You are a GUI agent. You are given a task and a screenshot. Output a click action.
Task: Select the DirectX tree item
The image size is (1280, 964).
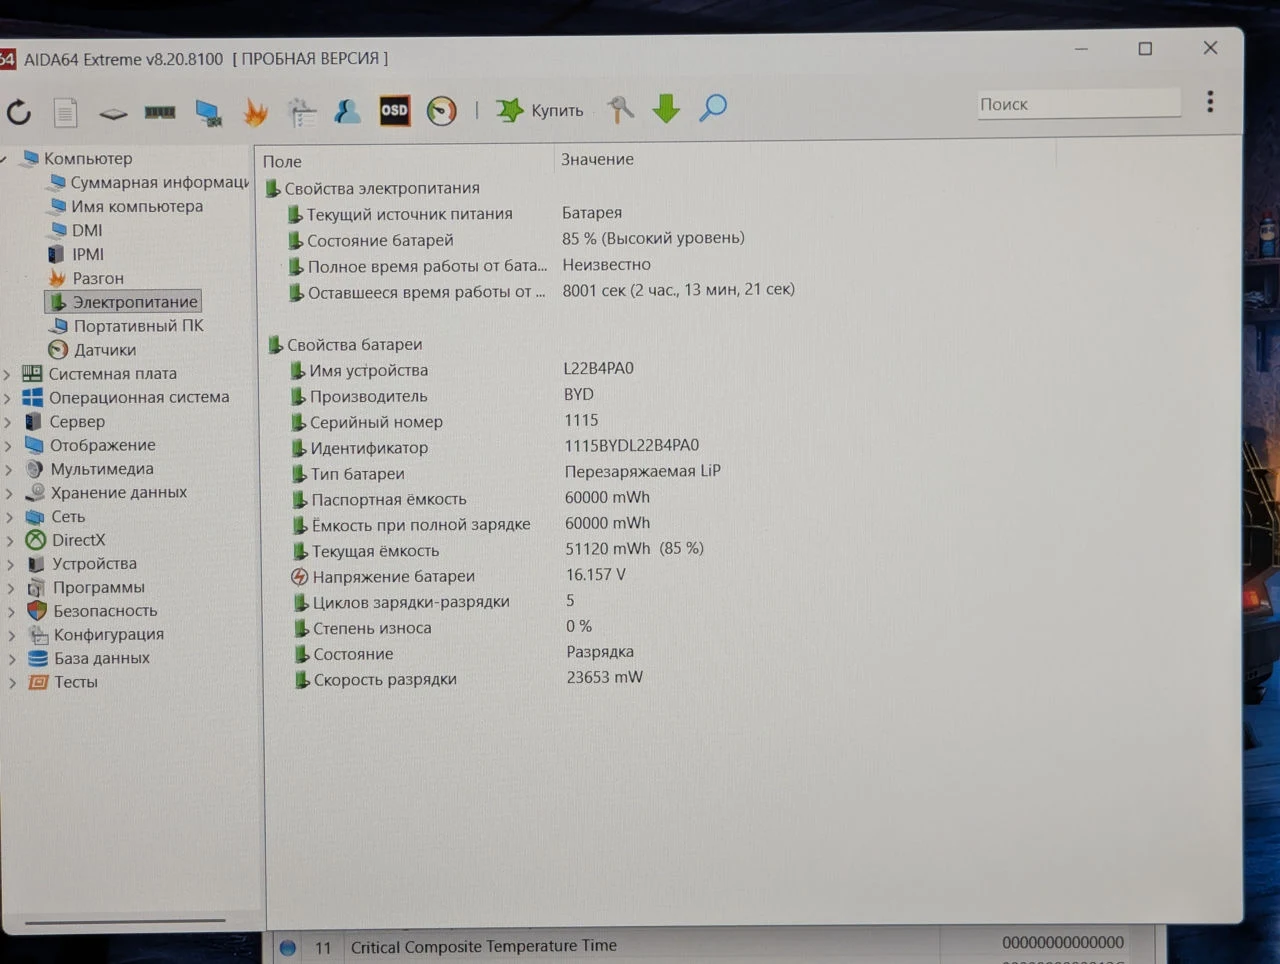[x=66, y=540]
